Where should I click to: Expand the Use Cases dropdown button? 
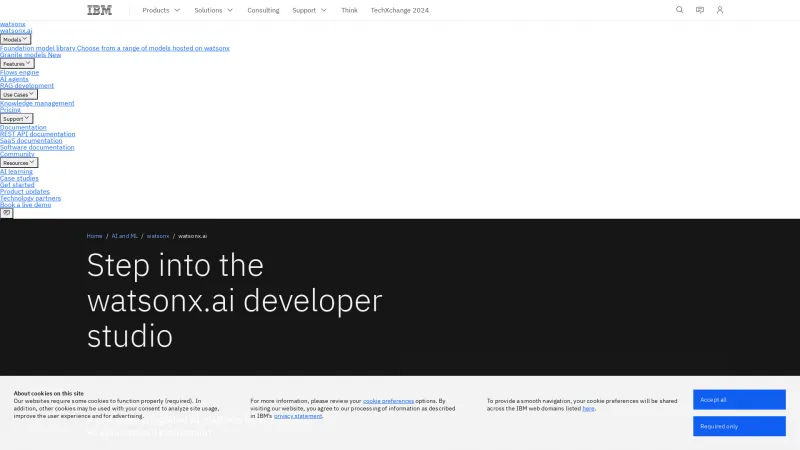[x=18, y=94]
